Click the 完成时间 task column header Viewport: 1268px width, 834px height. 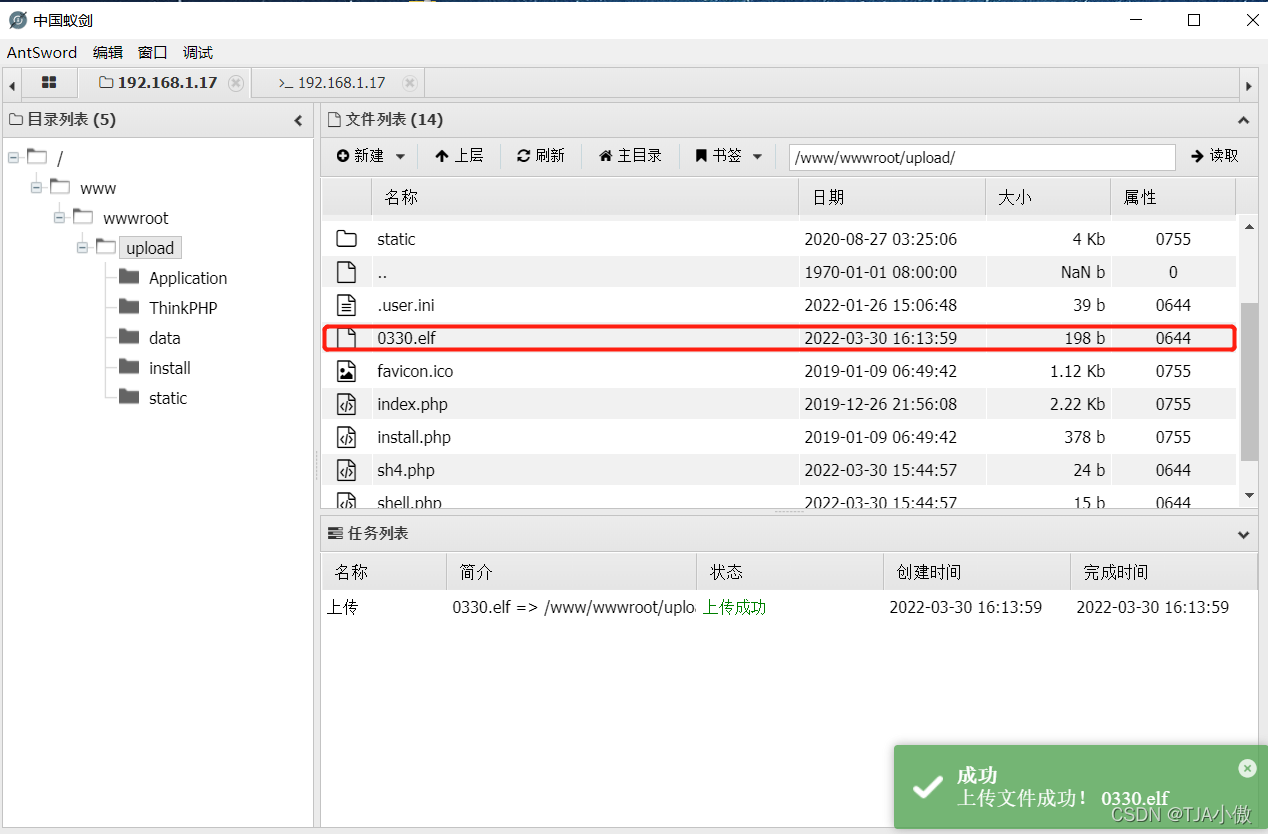(1163, 572)
